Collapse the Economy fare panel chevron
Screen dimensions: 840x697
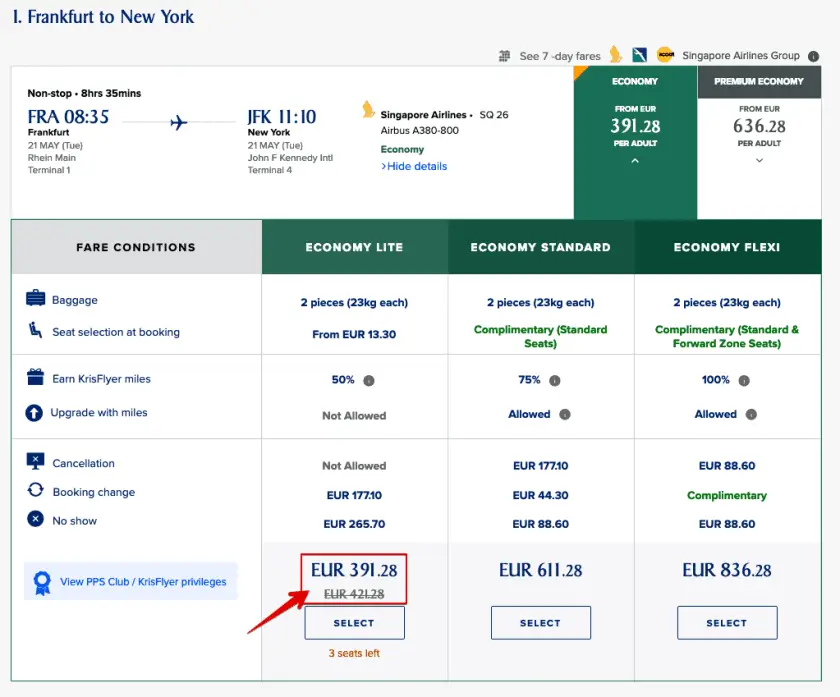coord(634,161)
